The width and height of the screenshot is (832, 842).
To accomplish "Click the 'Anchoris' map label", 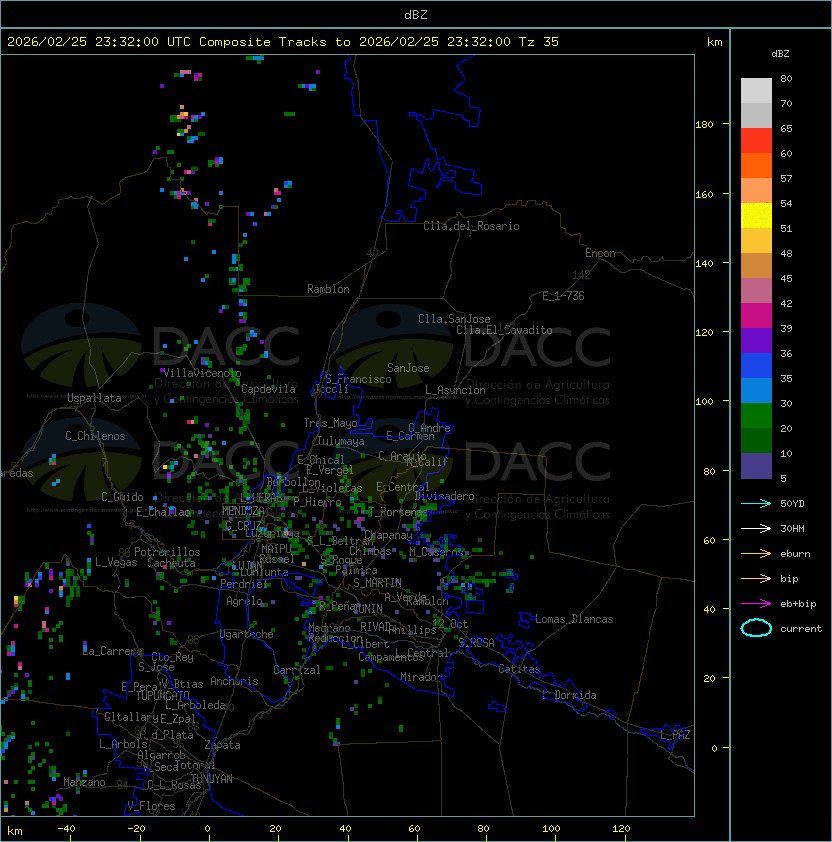I will (x=234, y=681).
